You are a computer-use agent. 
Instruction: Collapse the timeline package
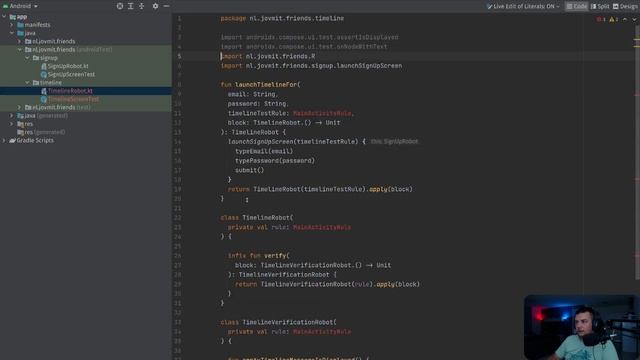(27, 82)
